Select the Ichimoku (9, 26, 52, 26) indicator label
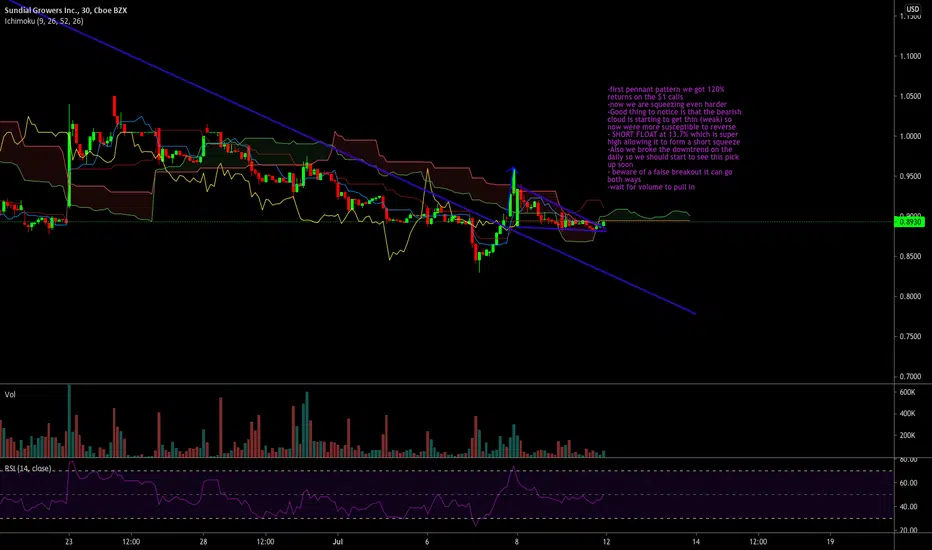Screen dimensions: 932x550 coord(44,21)
